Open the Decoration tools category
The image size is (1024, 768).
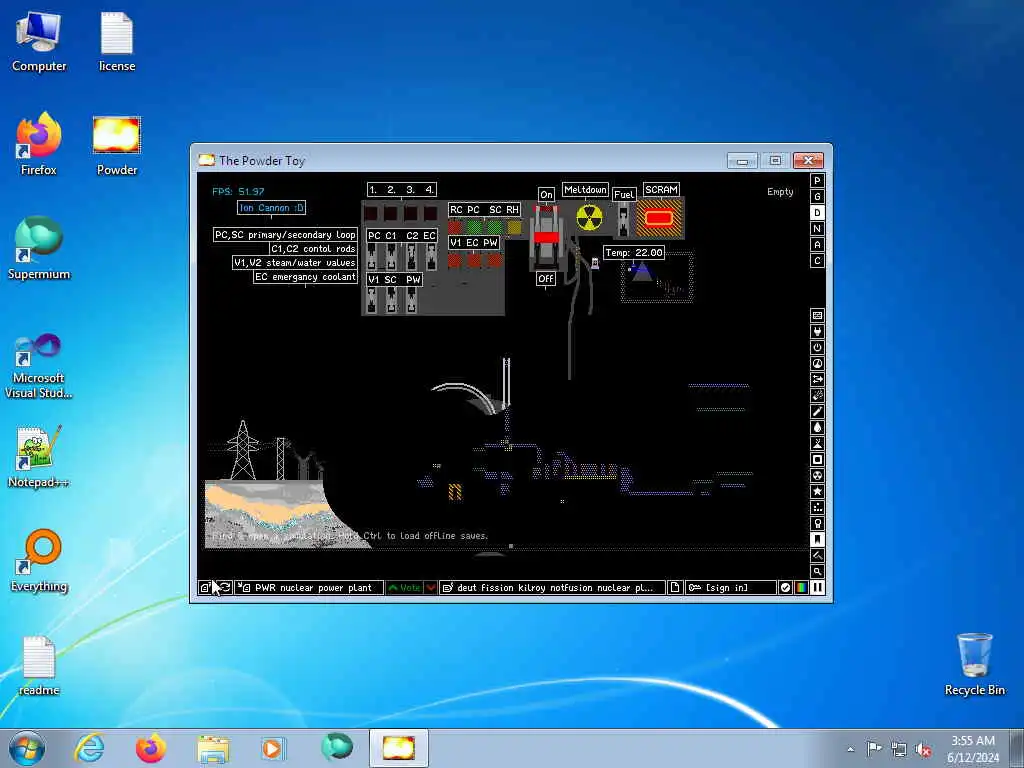(x=817, y=555)
